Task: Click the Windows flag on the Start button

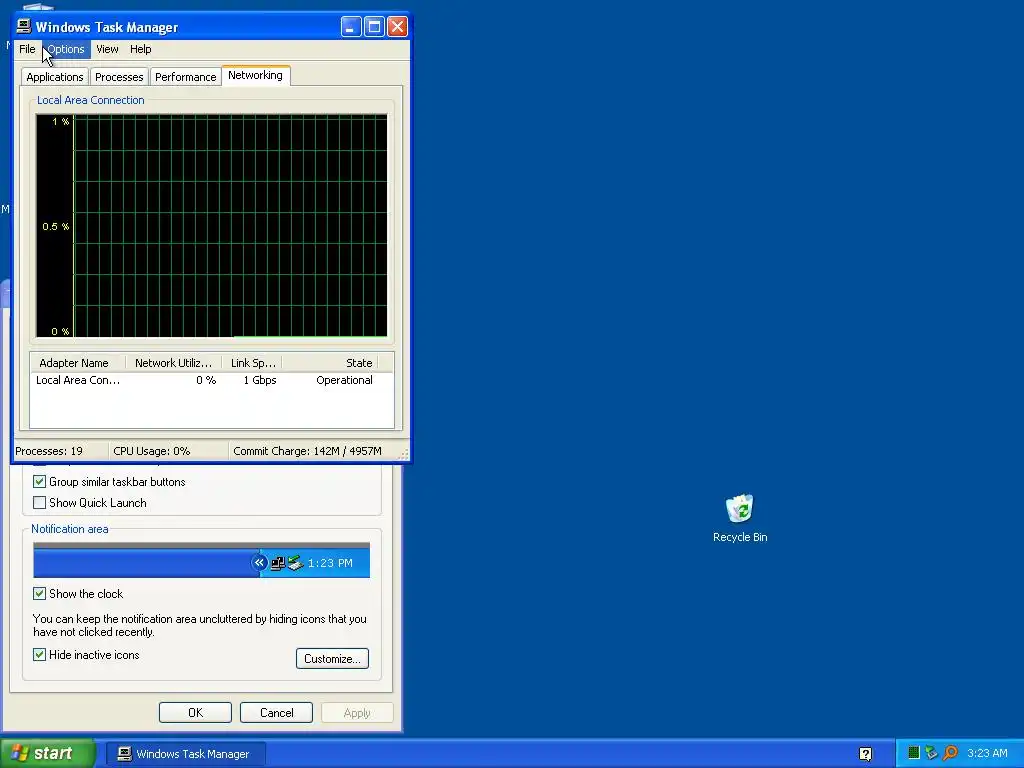Action: click(20, 754)
